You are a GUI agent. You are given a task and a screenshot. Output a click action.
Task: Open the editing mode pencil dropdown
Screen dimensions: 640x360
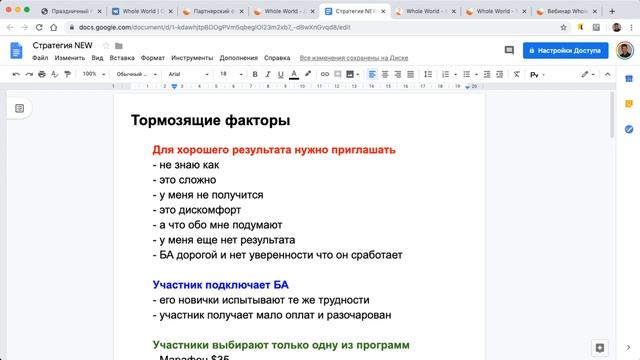pyautogui.click(x=588, y=74)
